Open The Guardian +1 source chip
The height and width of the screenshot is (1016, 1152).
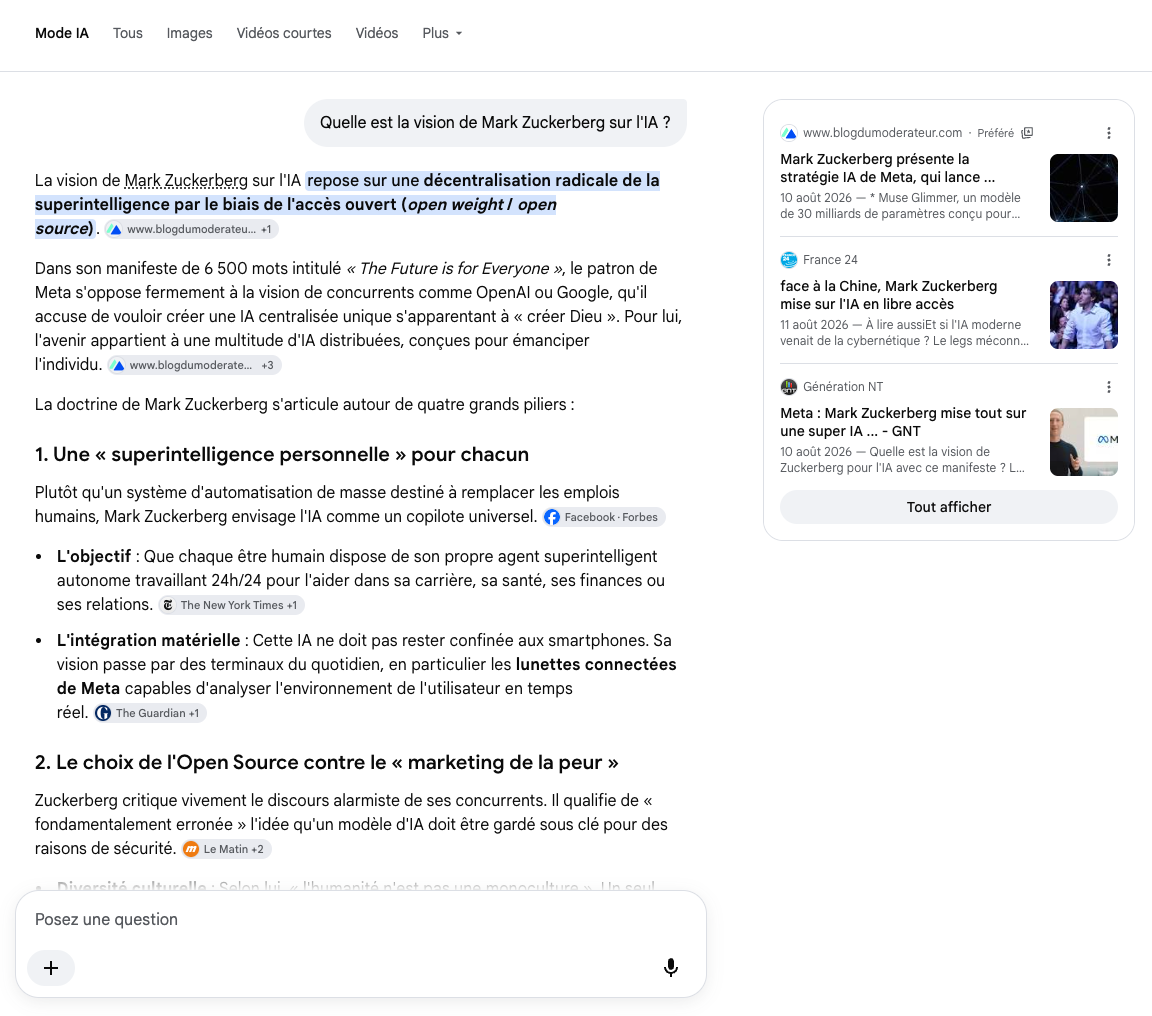tap(150, 713)
